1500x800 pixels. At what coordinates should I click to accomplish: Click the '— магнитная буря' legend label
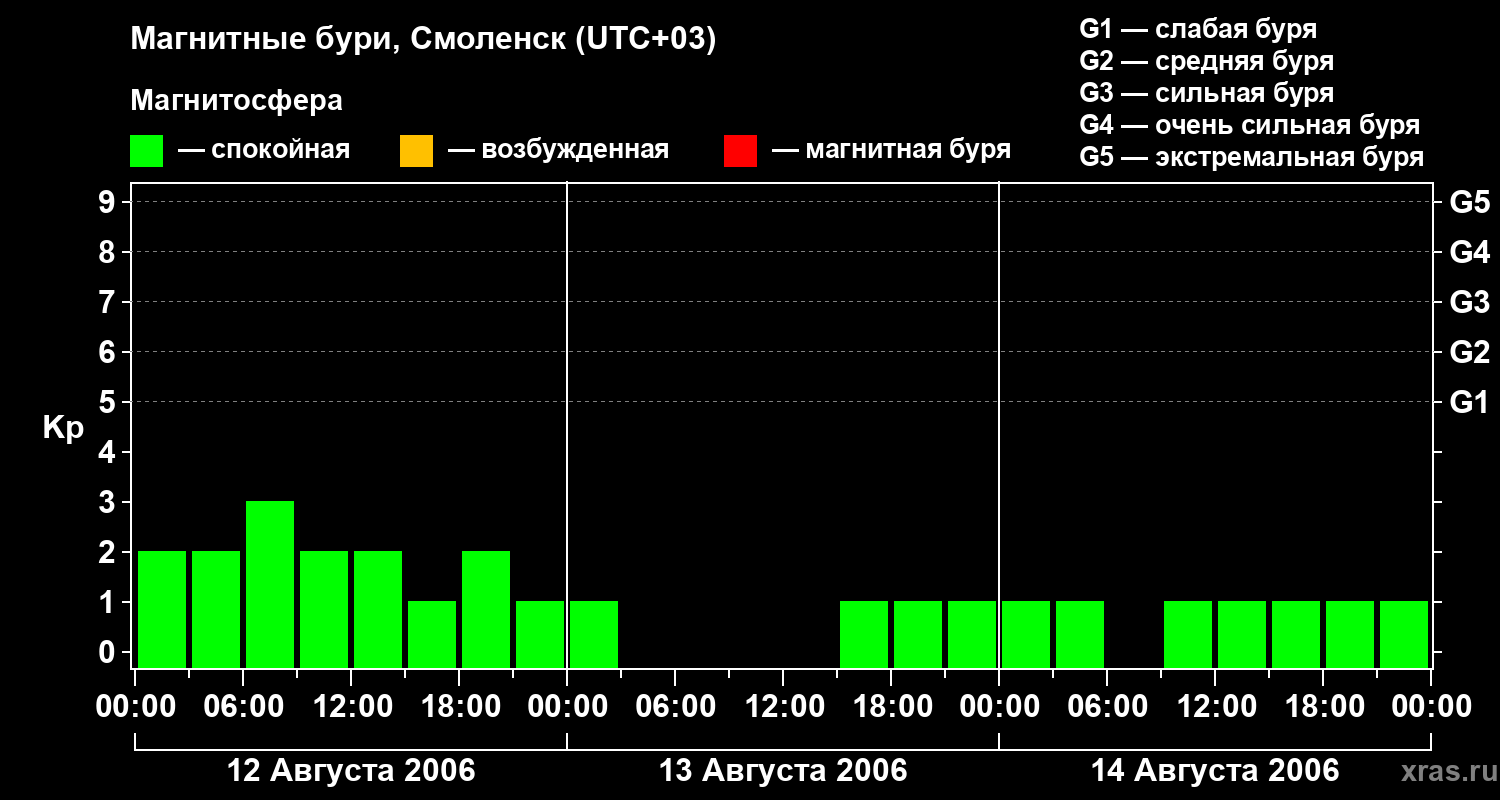tap(891, 150)
